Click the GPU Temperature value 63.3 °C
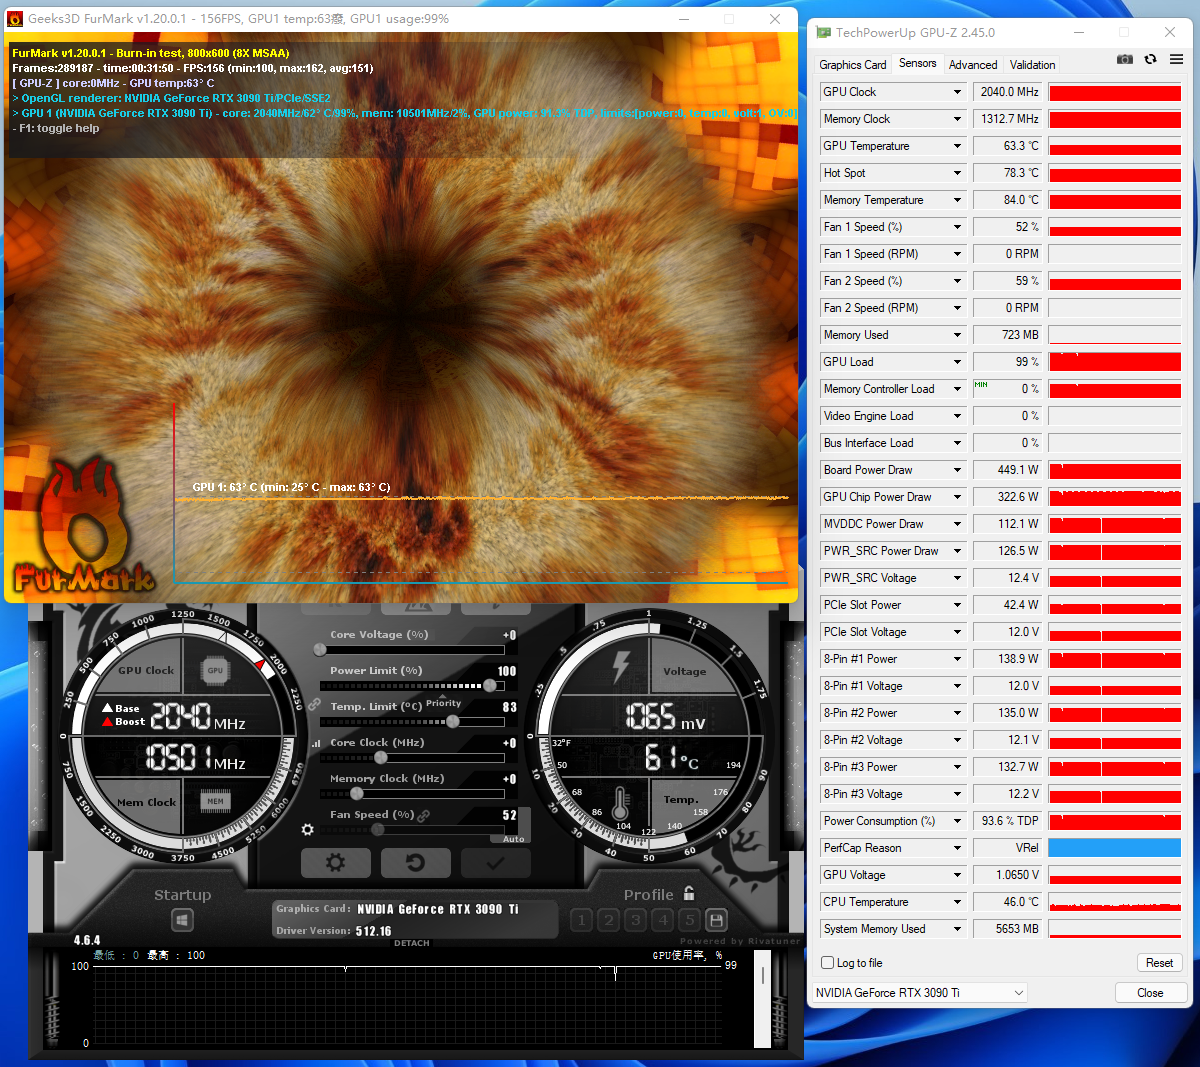This screenshot has height=1067, width=1200. (x=1008, y=146)
